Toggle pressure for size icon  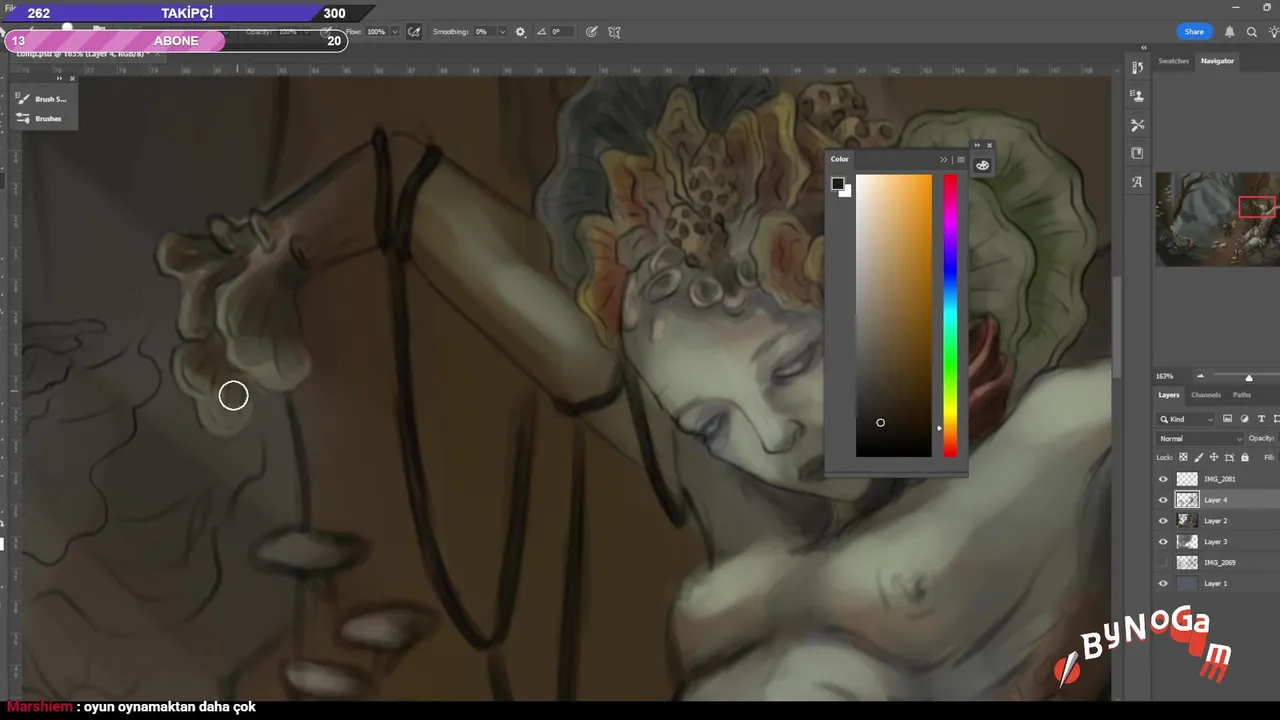pyautogui.click(x=591, y=32)
